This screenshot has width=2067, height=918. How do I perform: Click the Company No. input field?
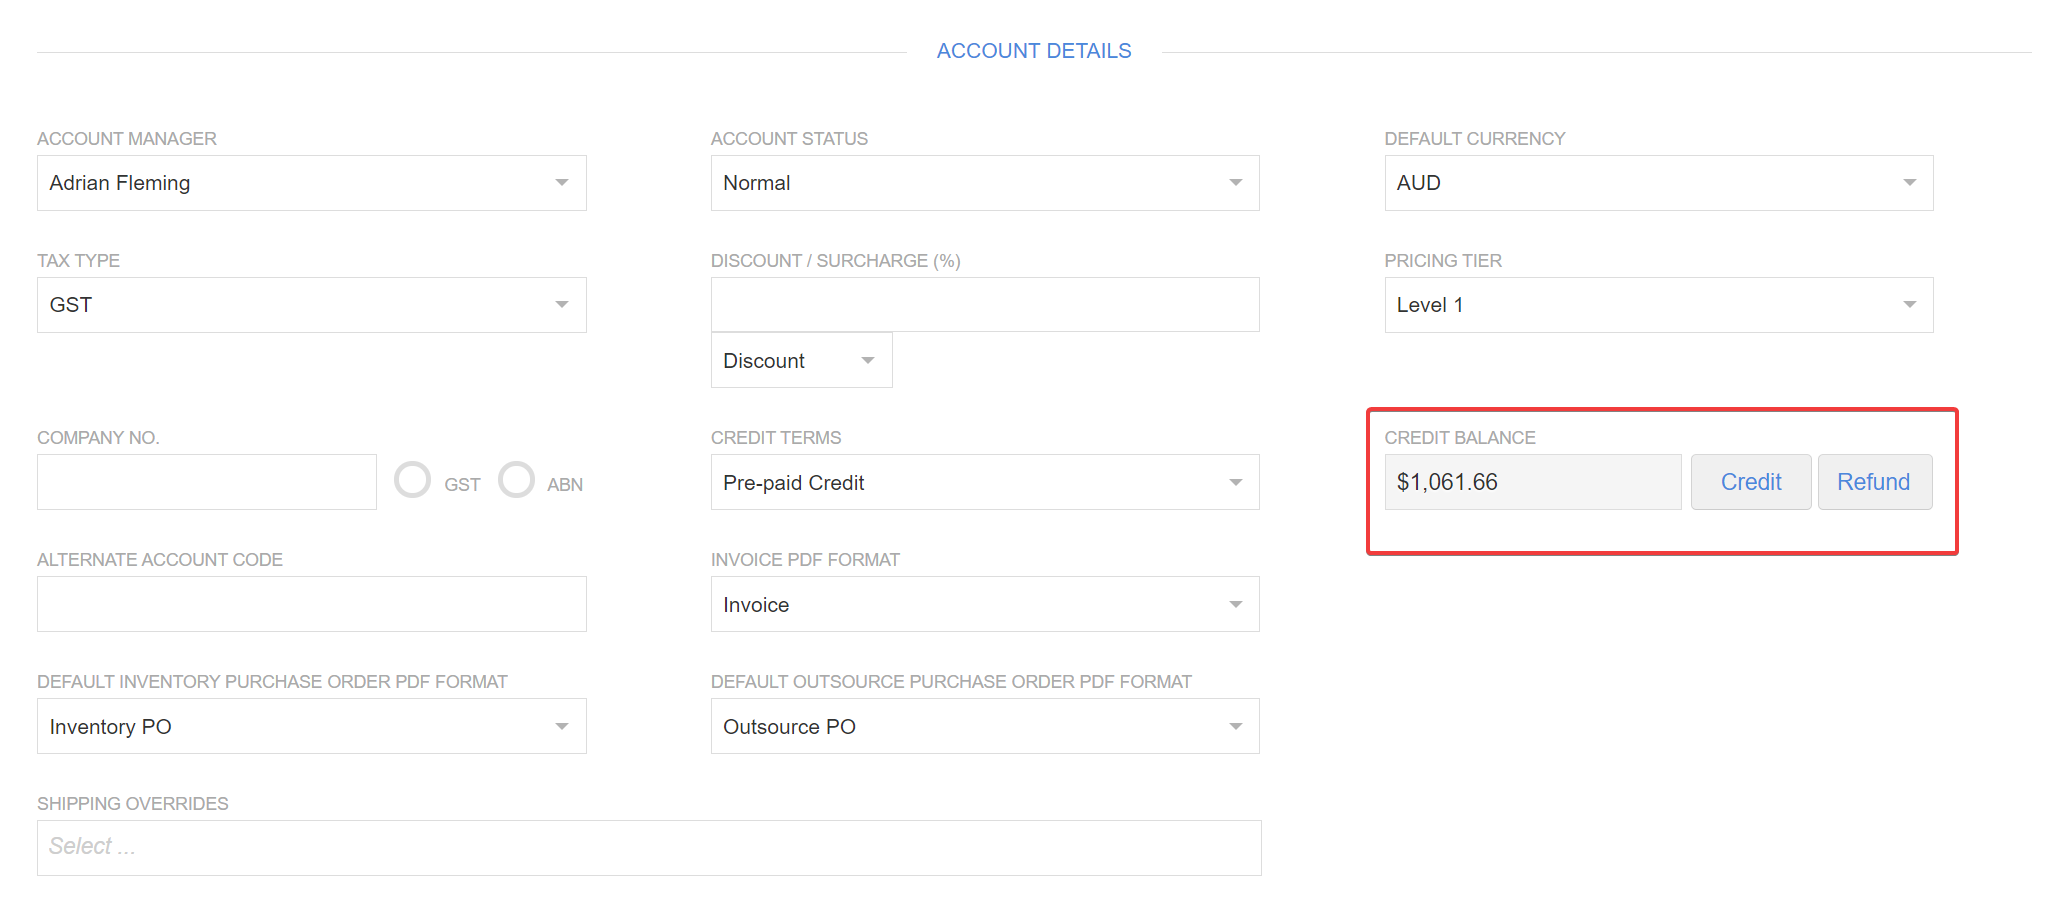(207, 482)
